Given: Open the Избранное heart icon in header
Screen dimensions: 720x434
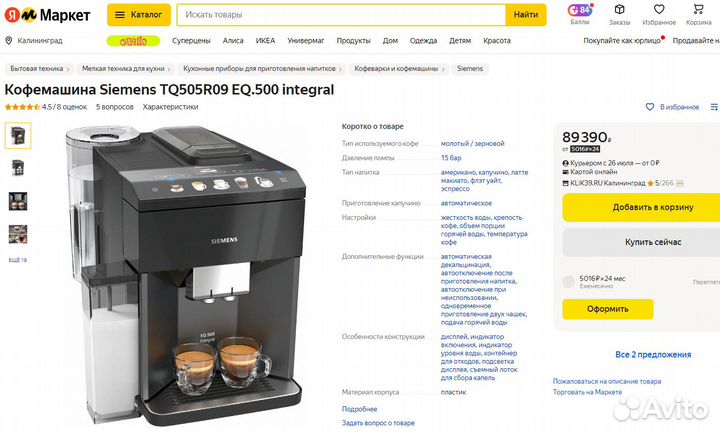Looking at the screenshot, I should point(659,9).
